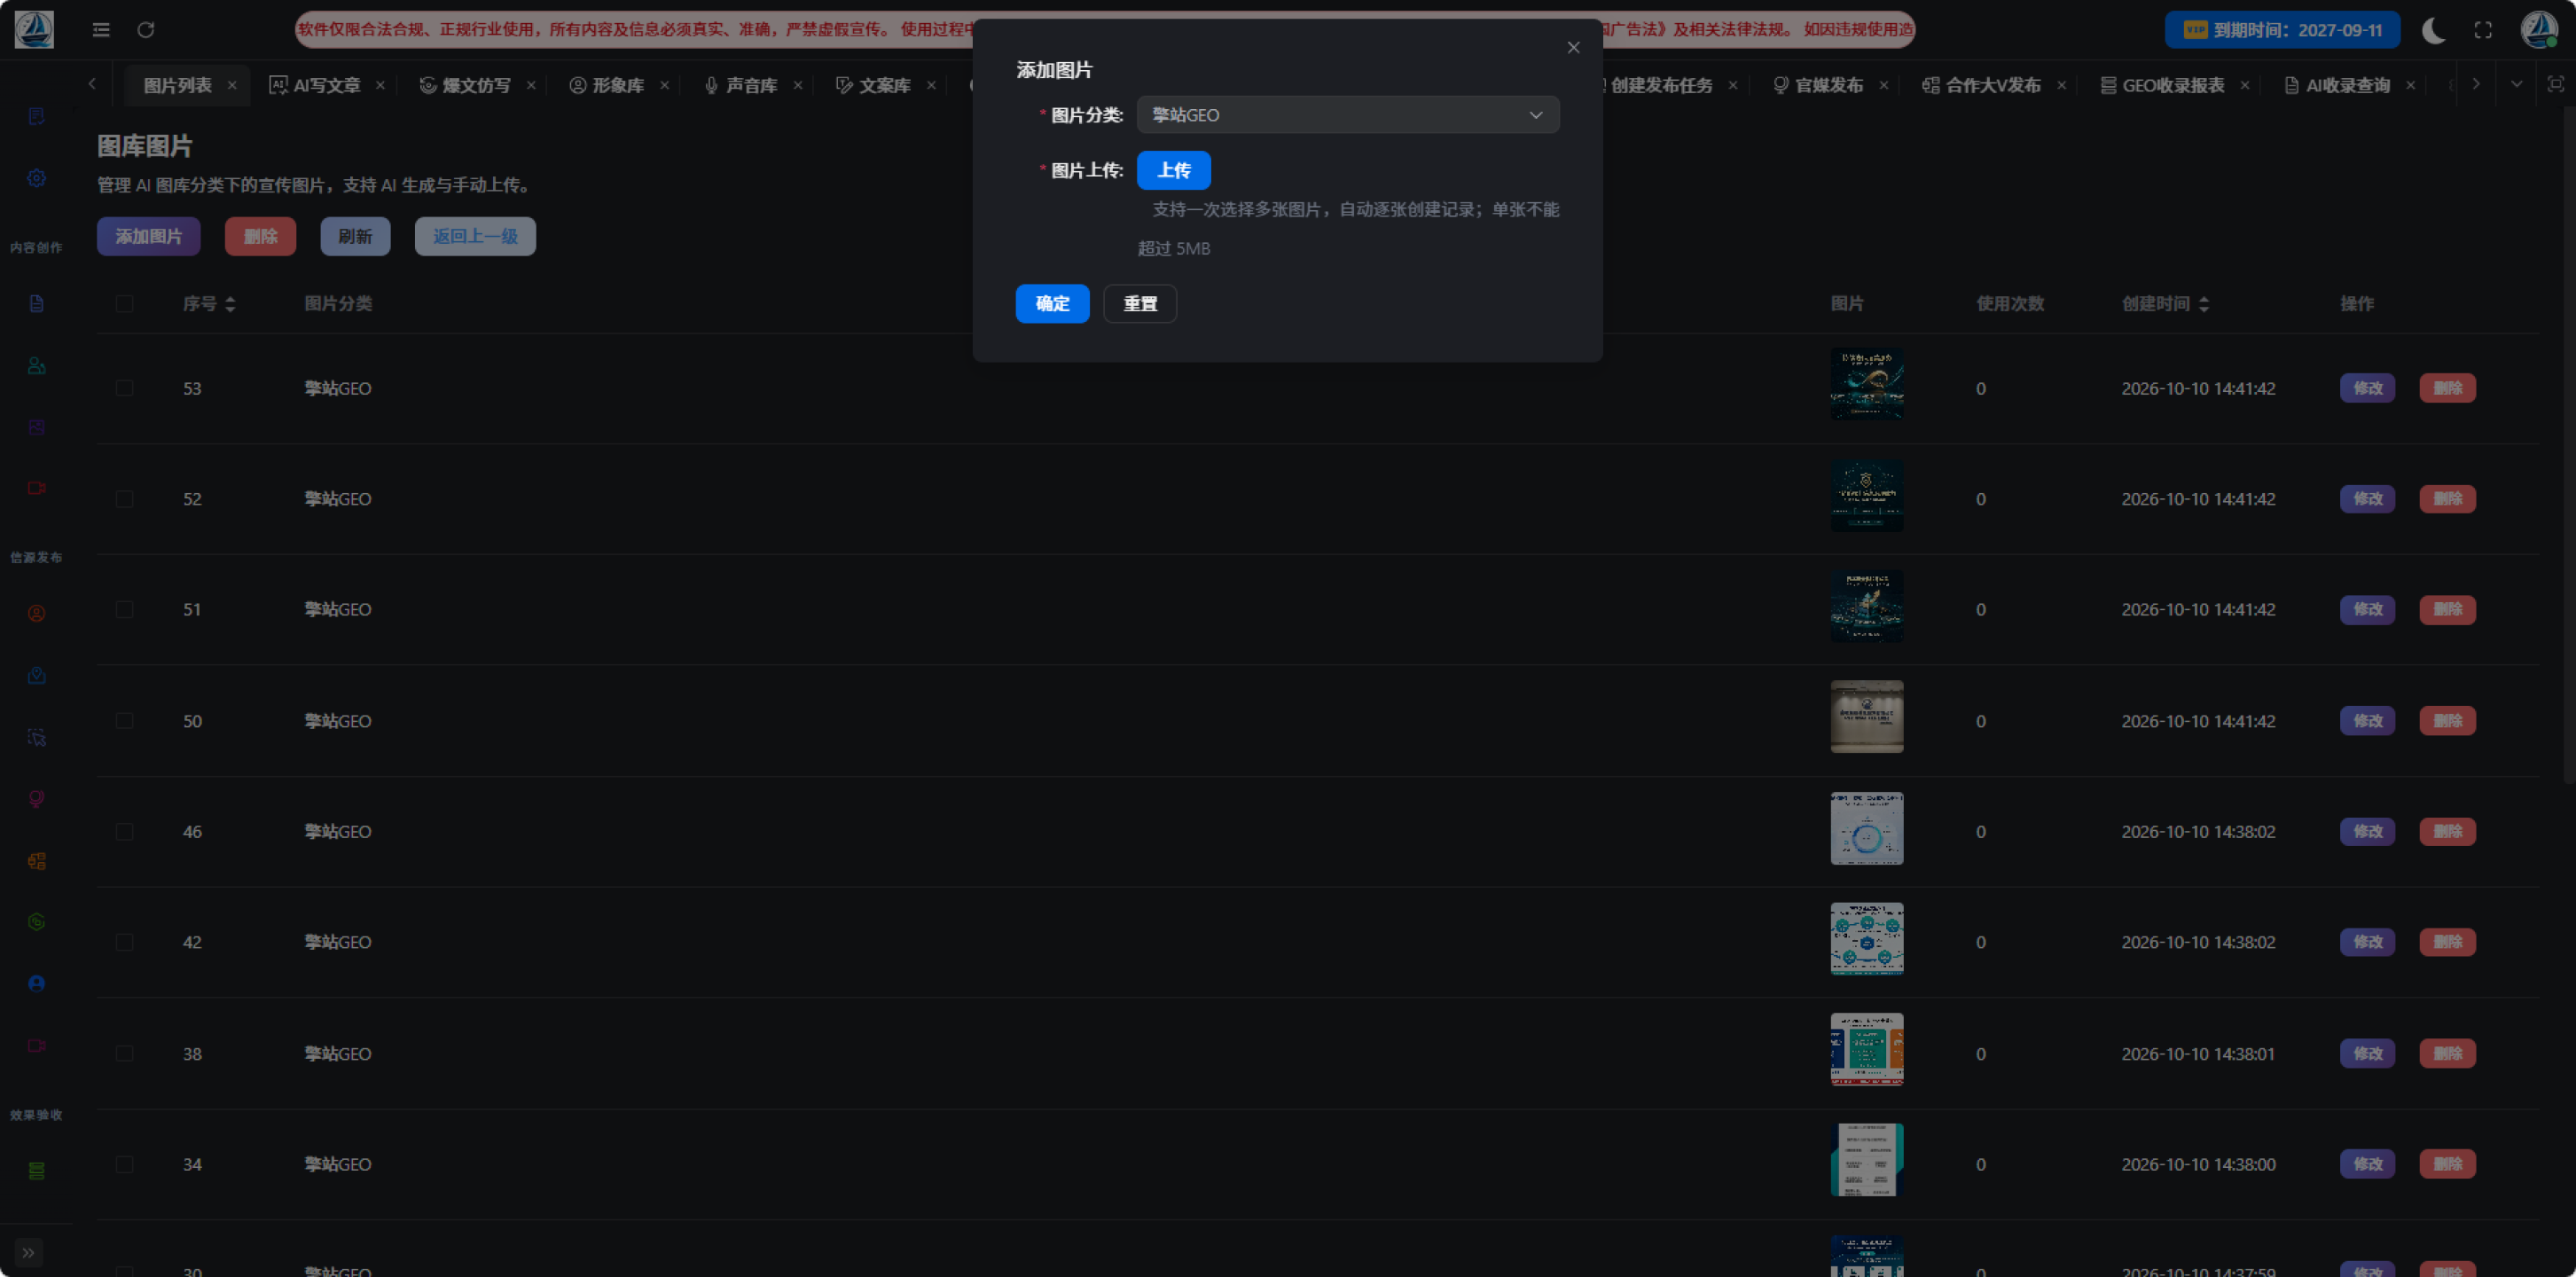Click the green list icon in sidebar
The width and height of the screenshot is (2576, 1277).
tap(37, 1170)
